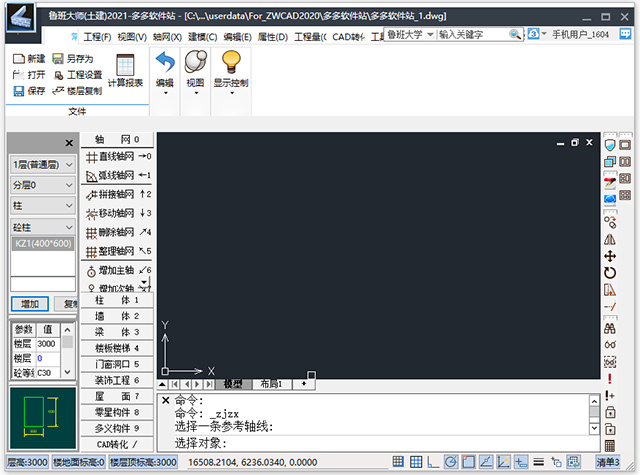
Task: Select the 删除轴网 delete grid tool
Action: 117,232
